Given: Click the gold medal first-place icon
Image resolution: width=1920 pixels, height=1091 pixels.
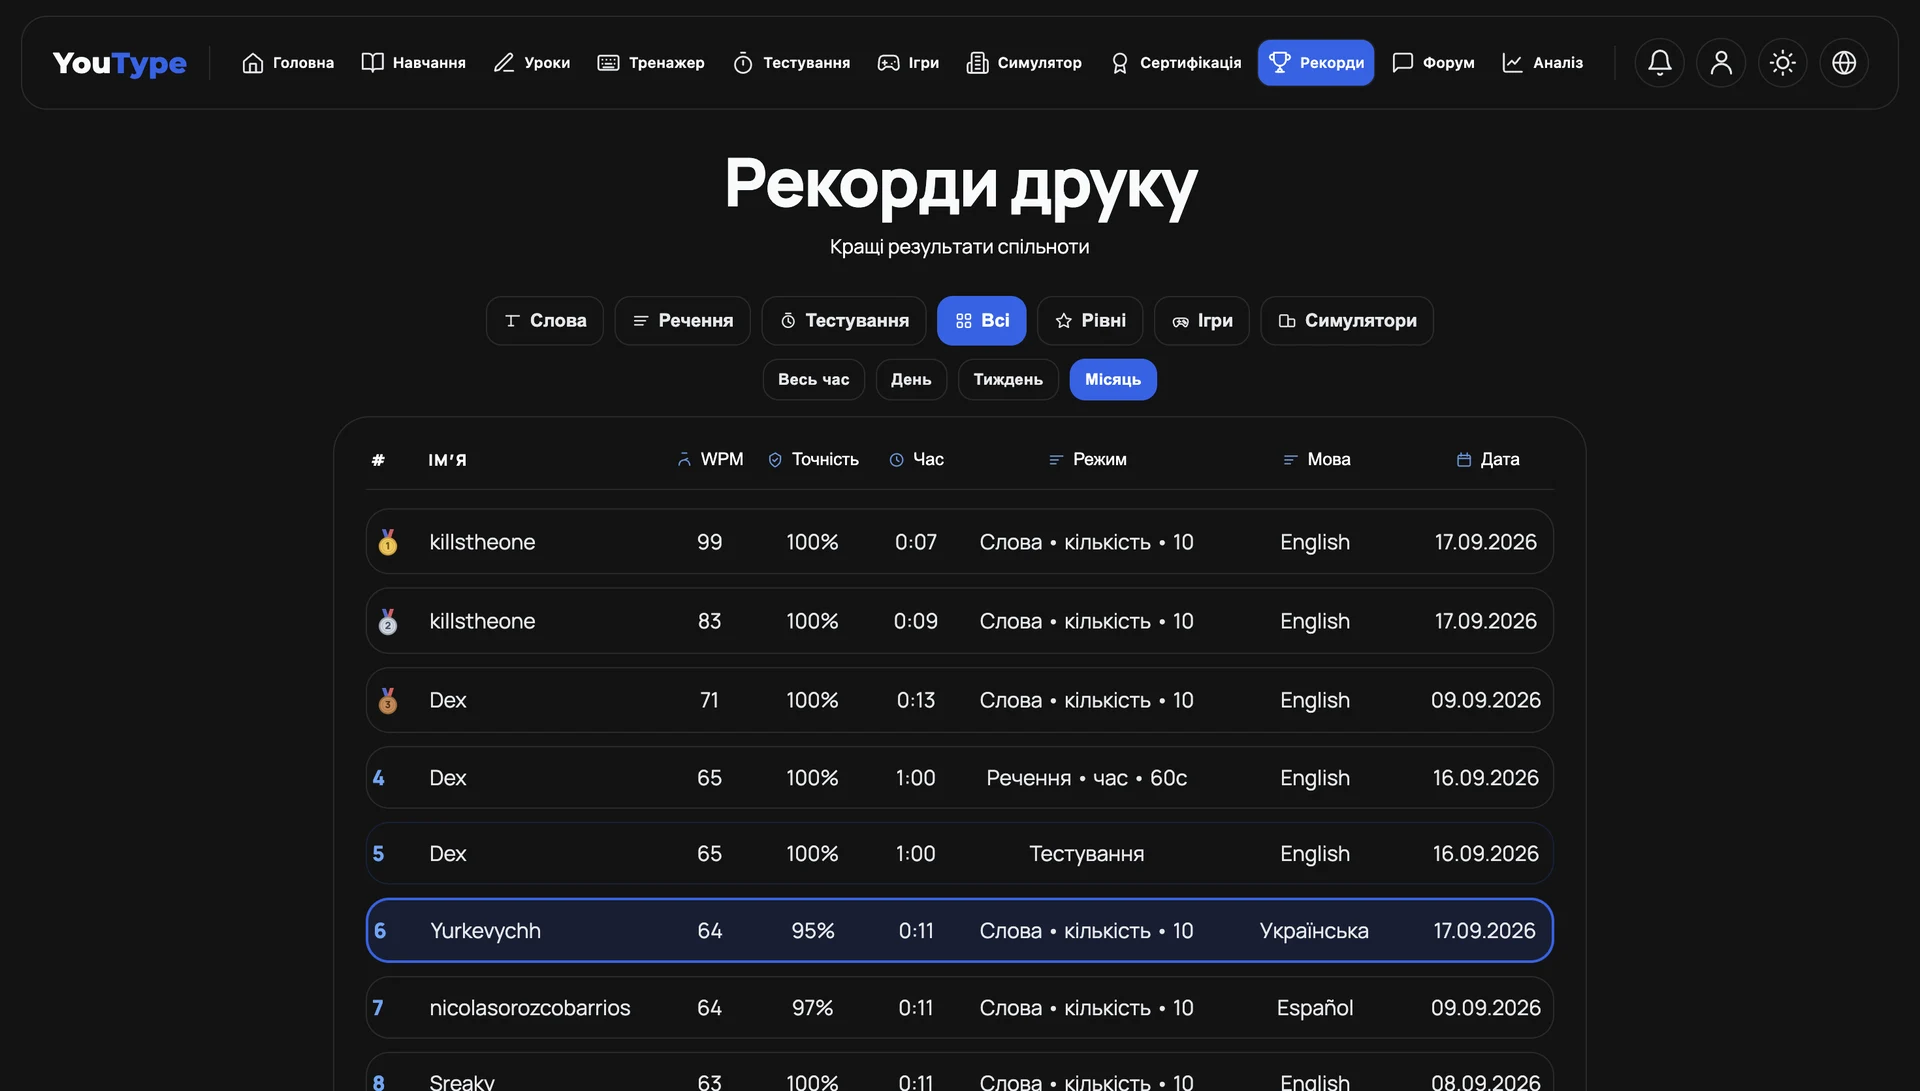Looking at the screenshot, I should [388, 542].
